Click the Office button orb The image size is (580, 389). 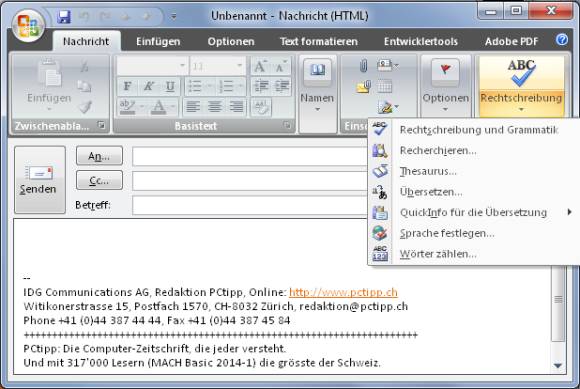click(28, 26)
